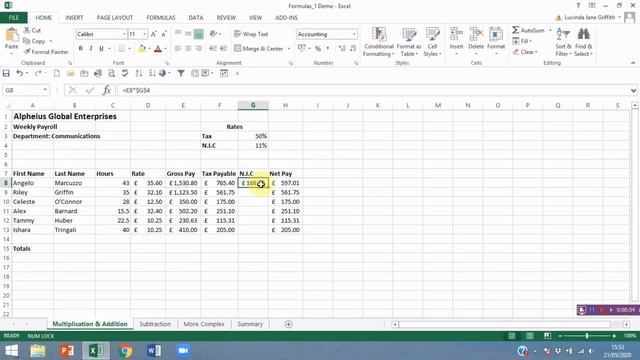Viewport: 640px width, 360px height.
Task: Apply the red font color
Action: (158, 49)
